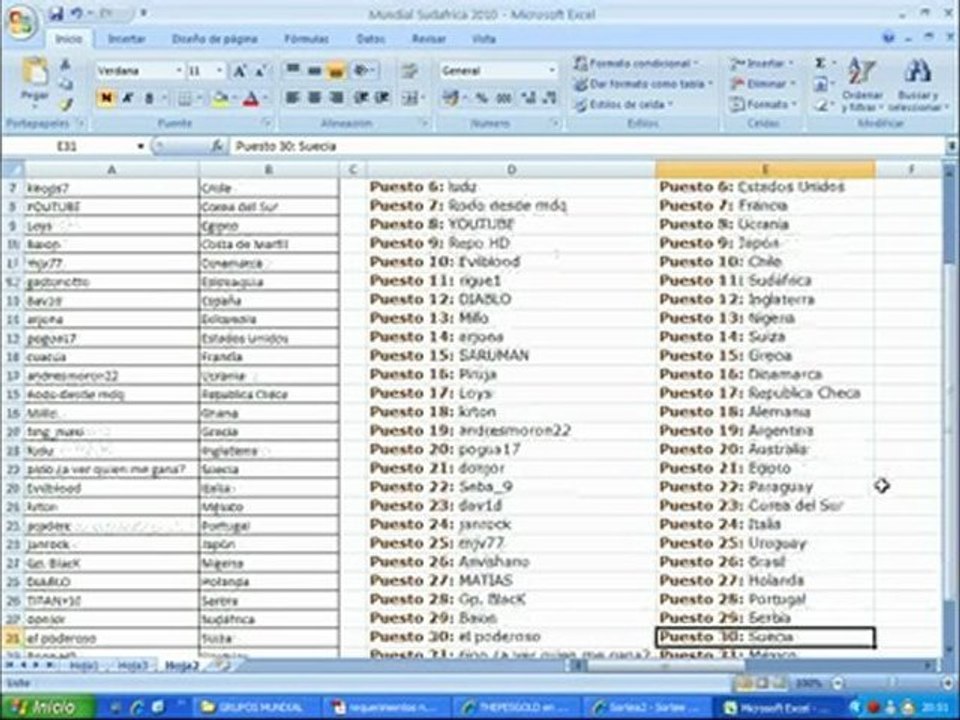This screenshot has width=960, height=720.
Task: Click the Windows Inicio start button
Action: coord(48,707)
